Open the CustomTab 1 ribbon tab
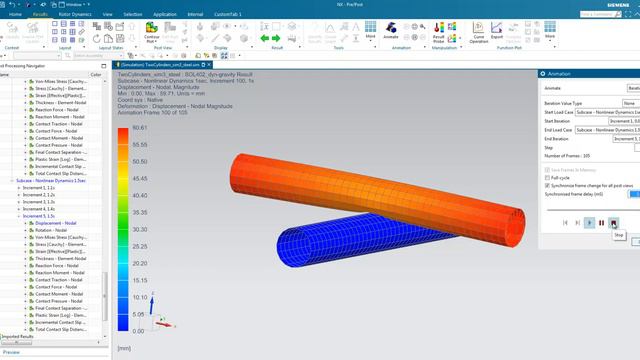Viewport: 640px width, 360px height. point(228,14)
